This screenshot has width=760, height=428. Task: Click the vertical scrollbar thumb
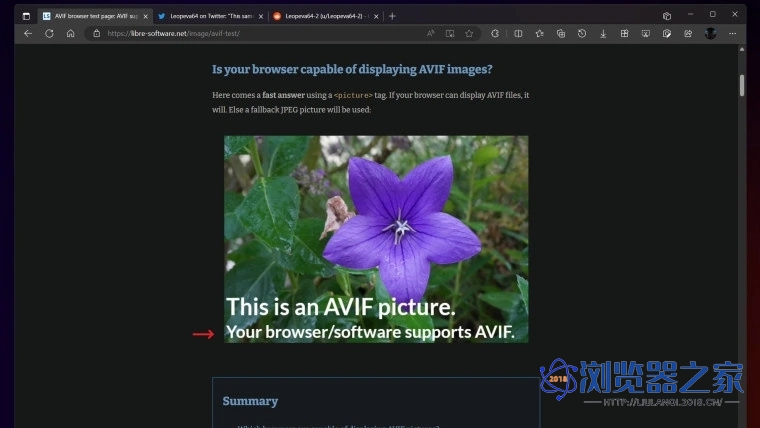coord(742,85)
